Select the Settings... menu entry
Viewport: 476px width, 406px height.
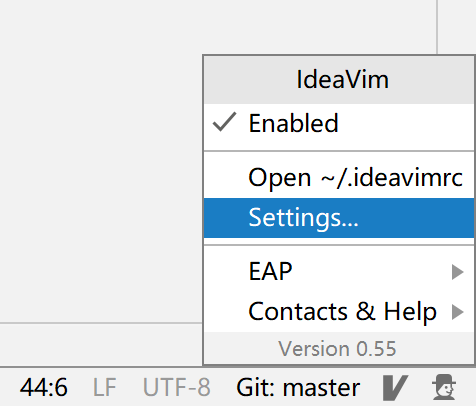(x=339, y=218)
